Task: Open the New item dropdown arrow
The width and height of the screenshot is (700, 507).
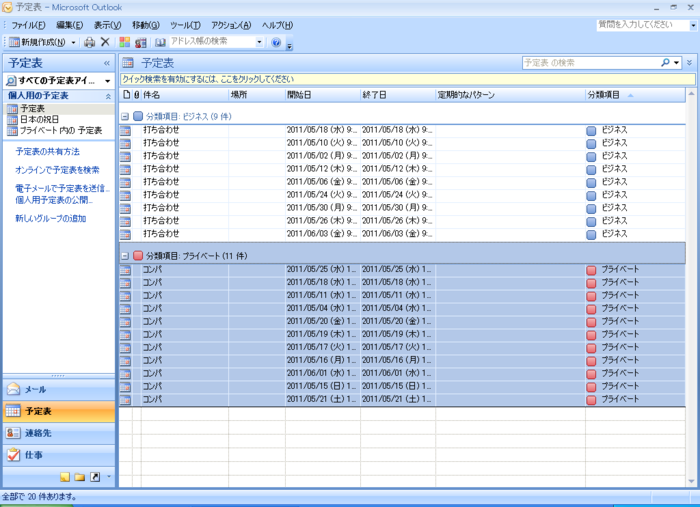Action: point(74,42)
